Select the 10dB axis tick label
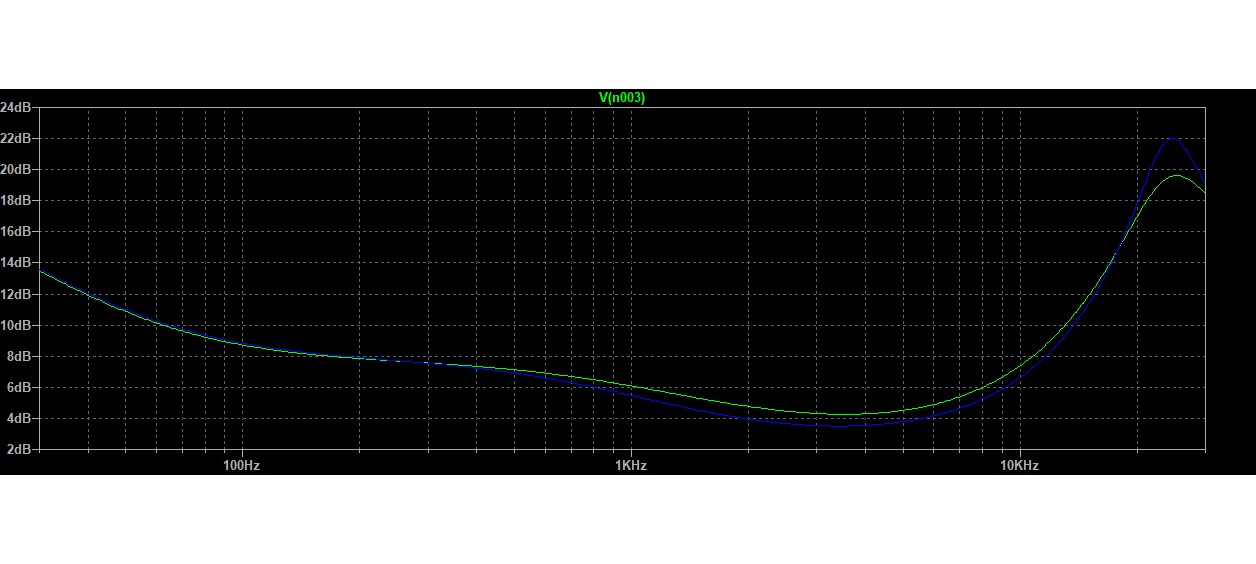 pos(17,325)
